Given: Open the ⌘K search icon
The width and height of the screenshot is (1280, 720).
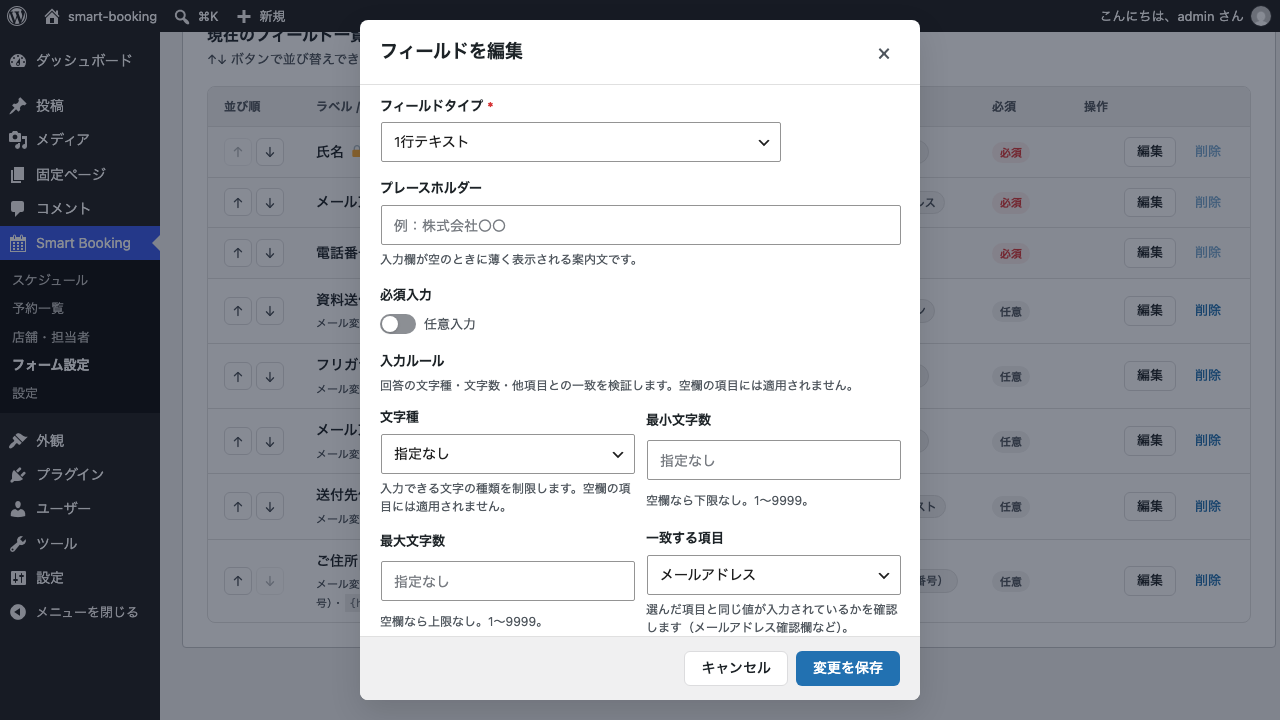Looking at the screenshot, I should click(181, 16).
